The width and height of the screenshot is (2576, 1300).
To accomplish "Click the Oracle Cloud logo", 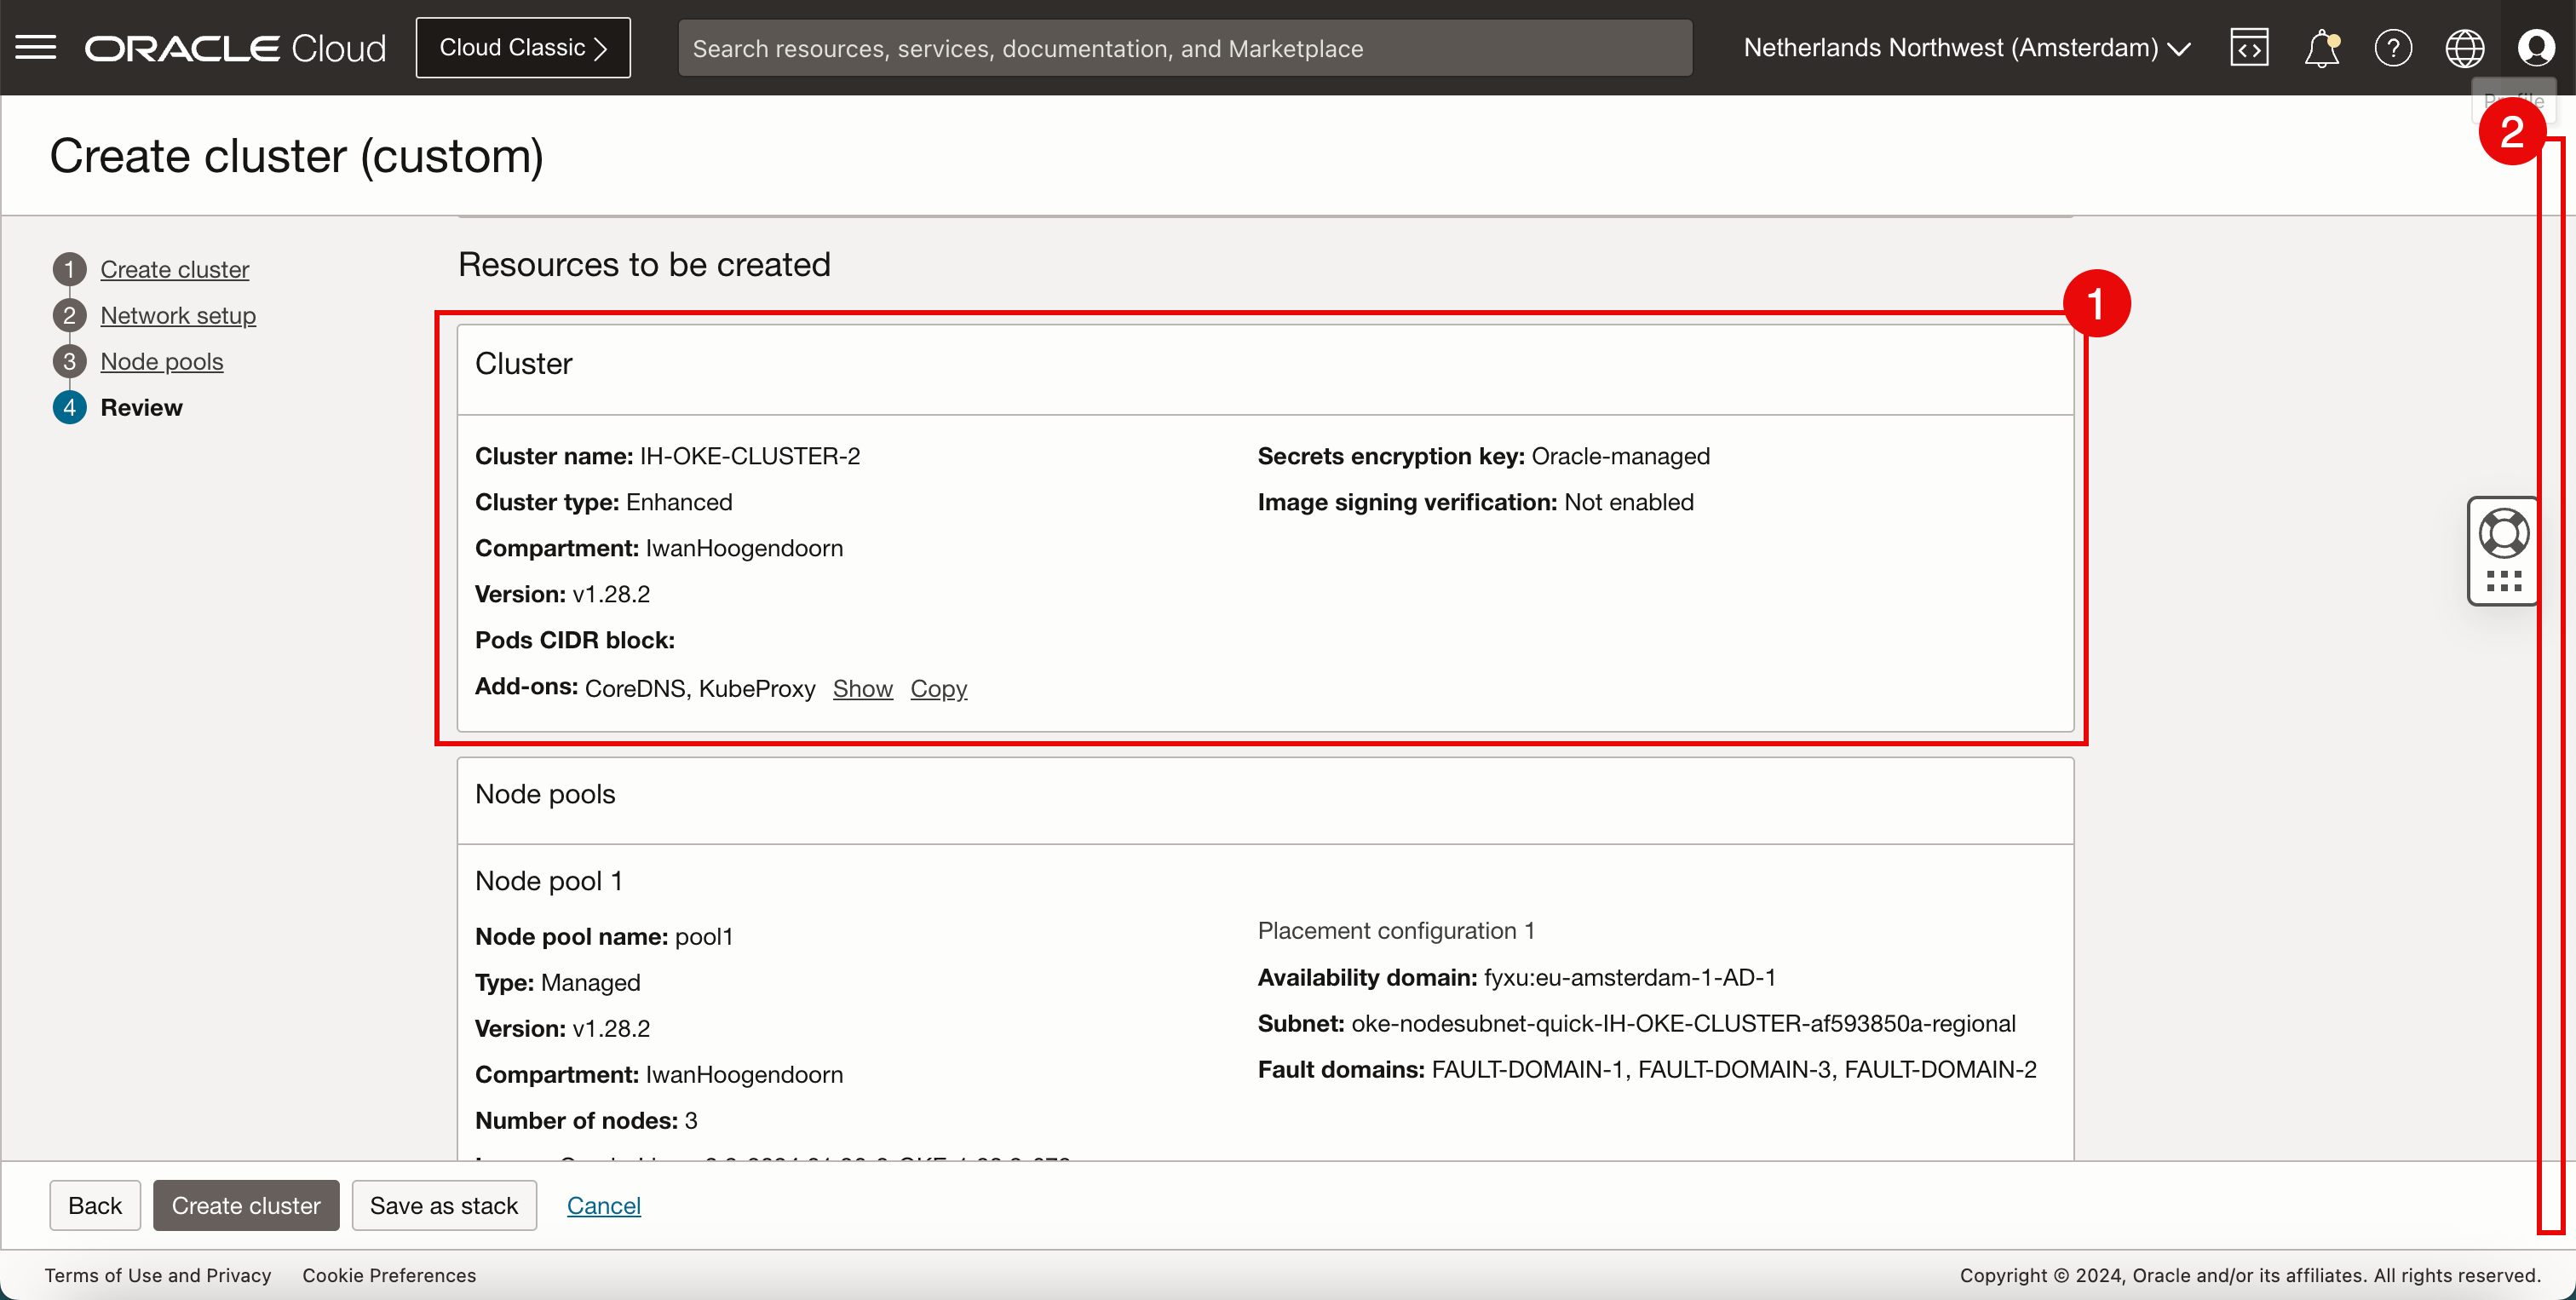I will pyautogui.click(x=235, y=48).
